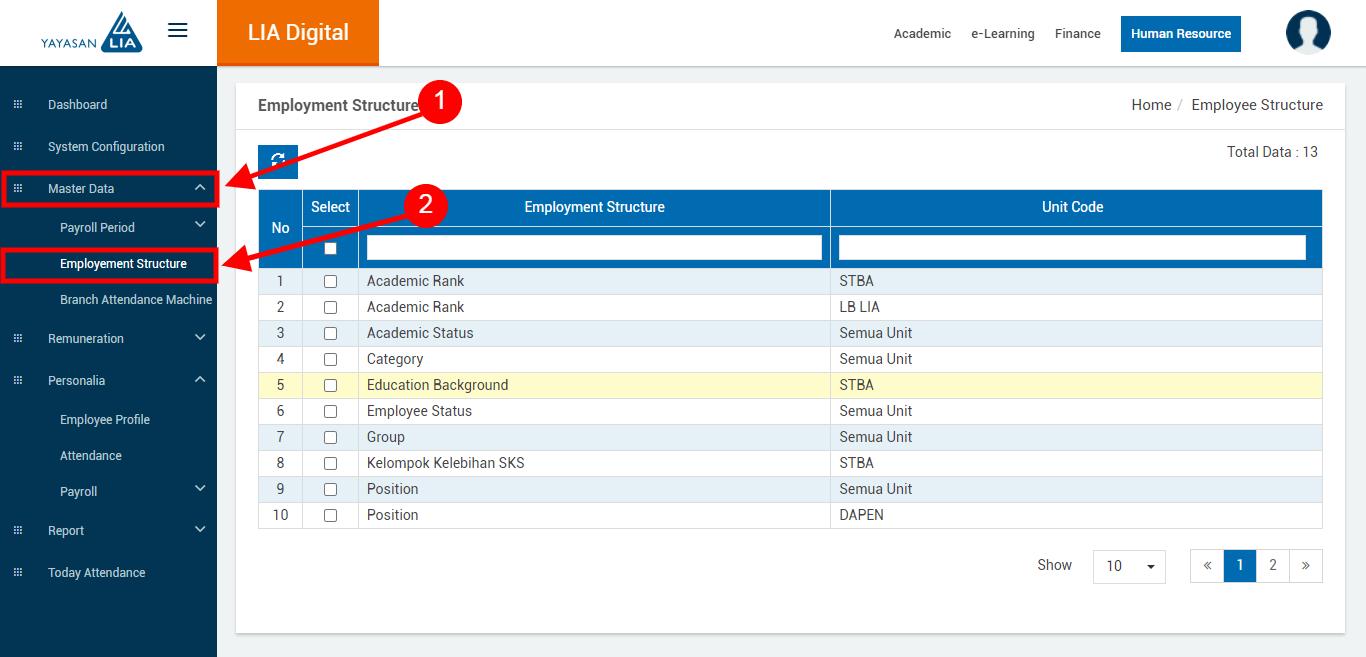Click the grid icon beside Today Attendance
This screenshot has height=657, width=1366.
[17, 573]
